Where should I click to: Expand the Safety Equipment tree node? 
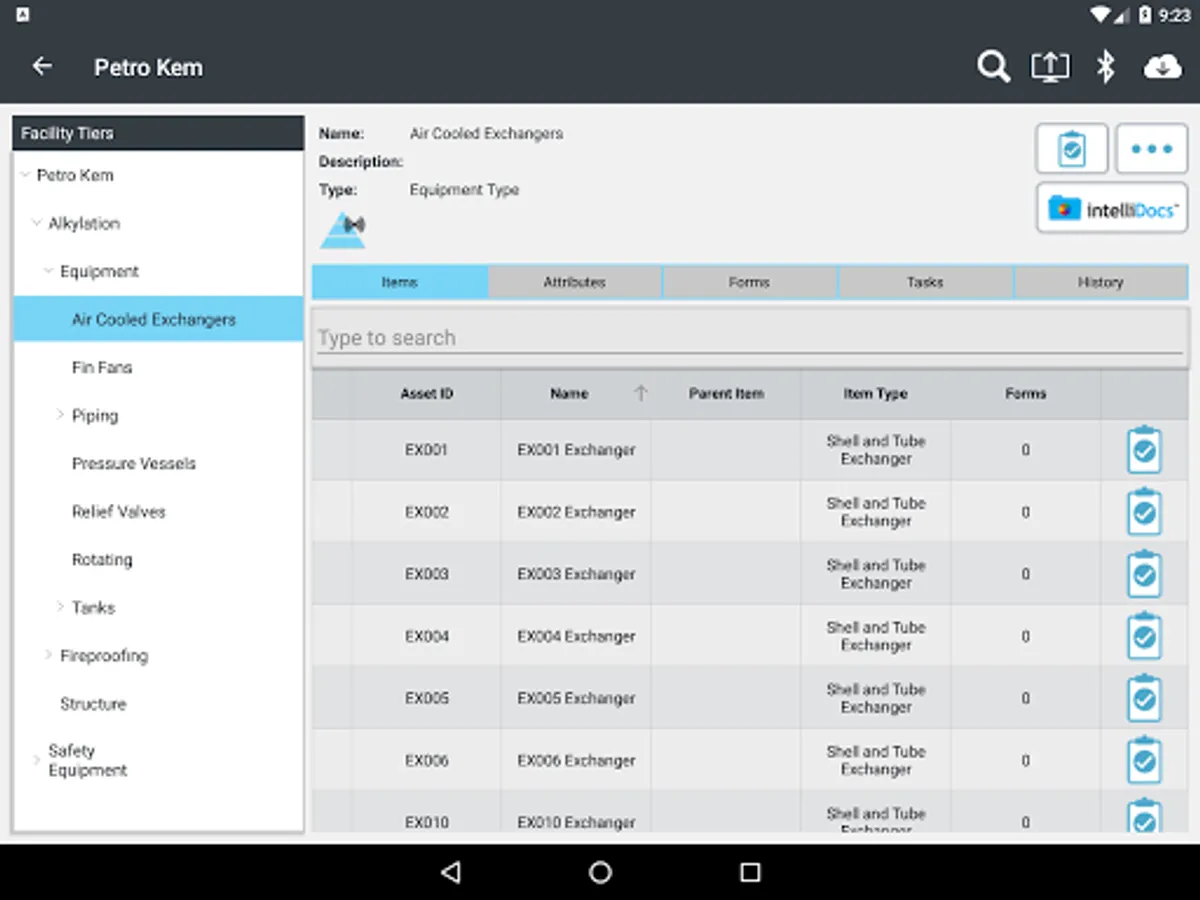pos(37,760)
